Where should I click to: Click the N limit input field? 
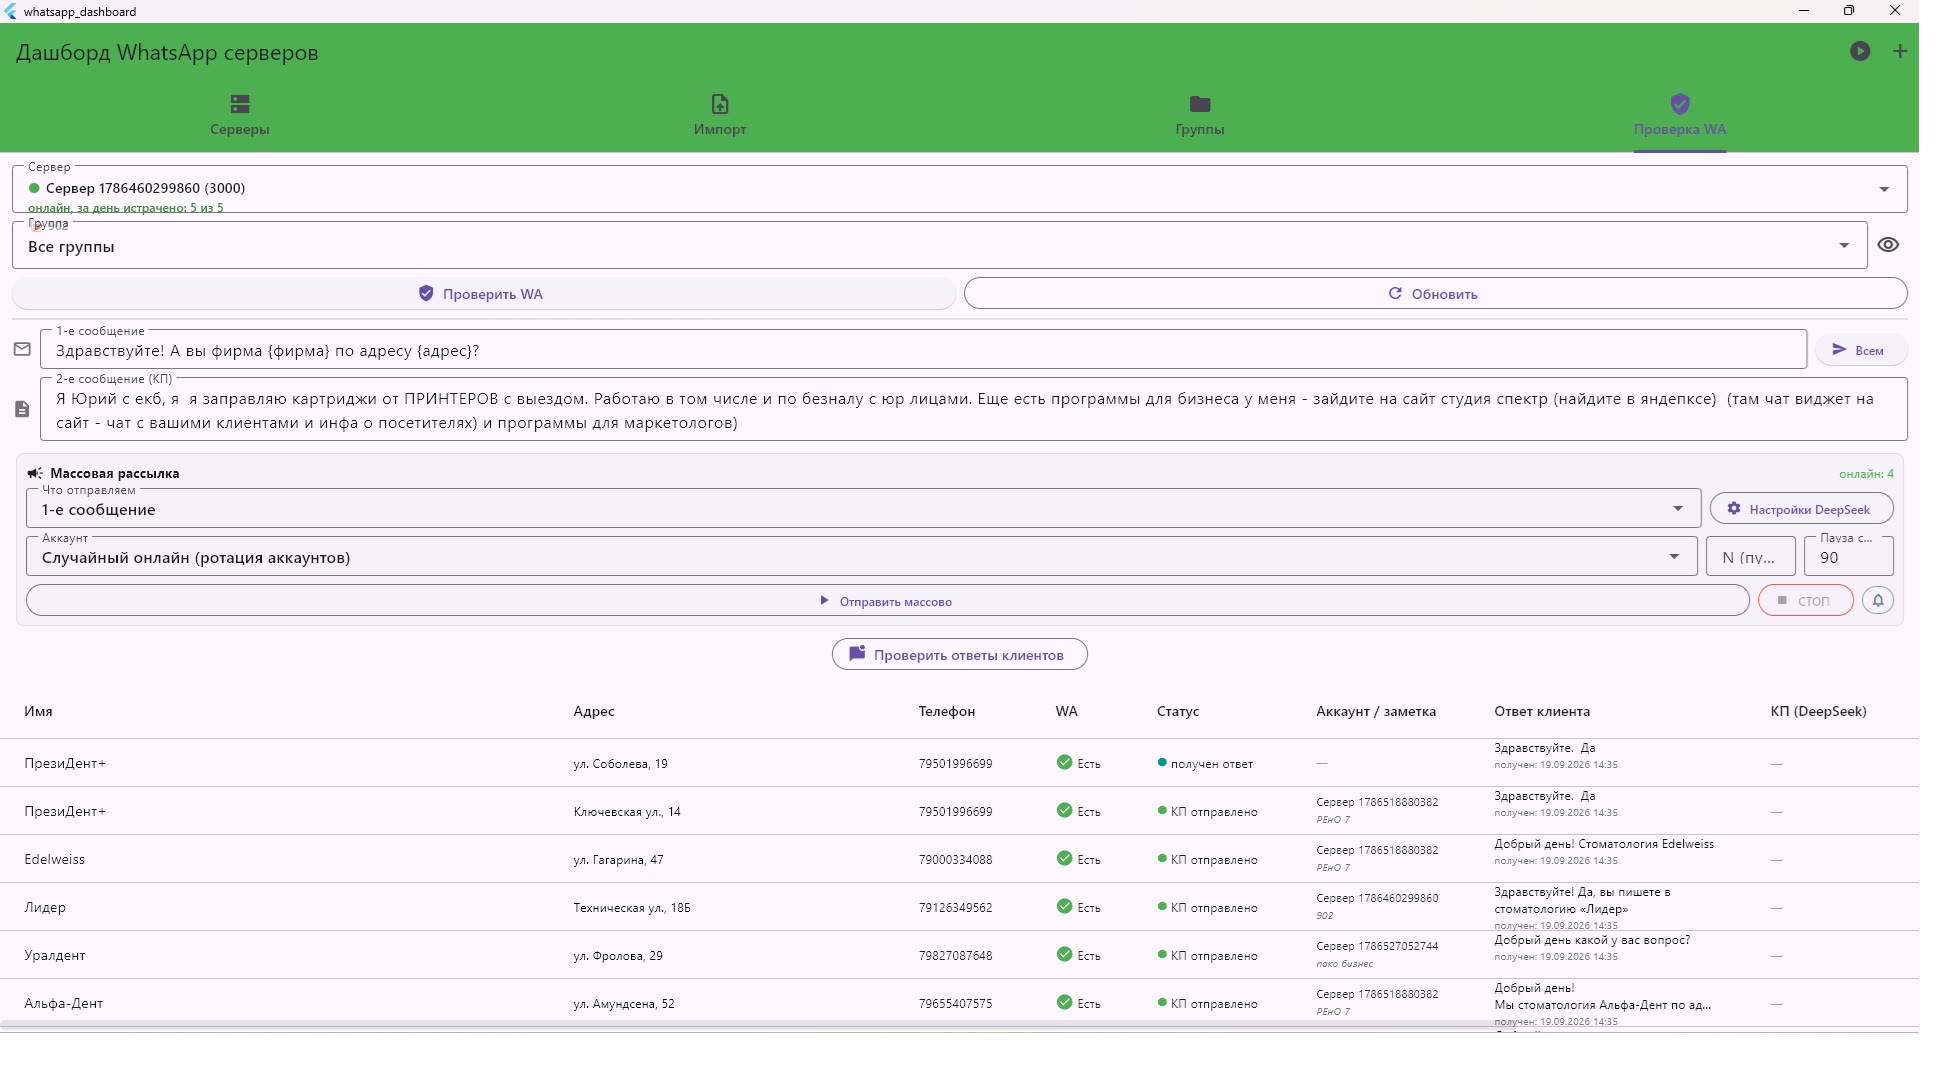(x=1750, y=557)
